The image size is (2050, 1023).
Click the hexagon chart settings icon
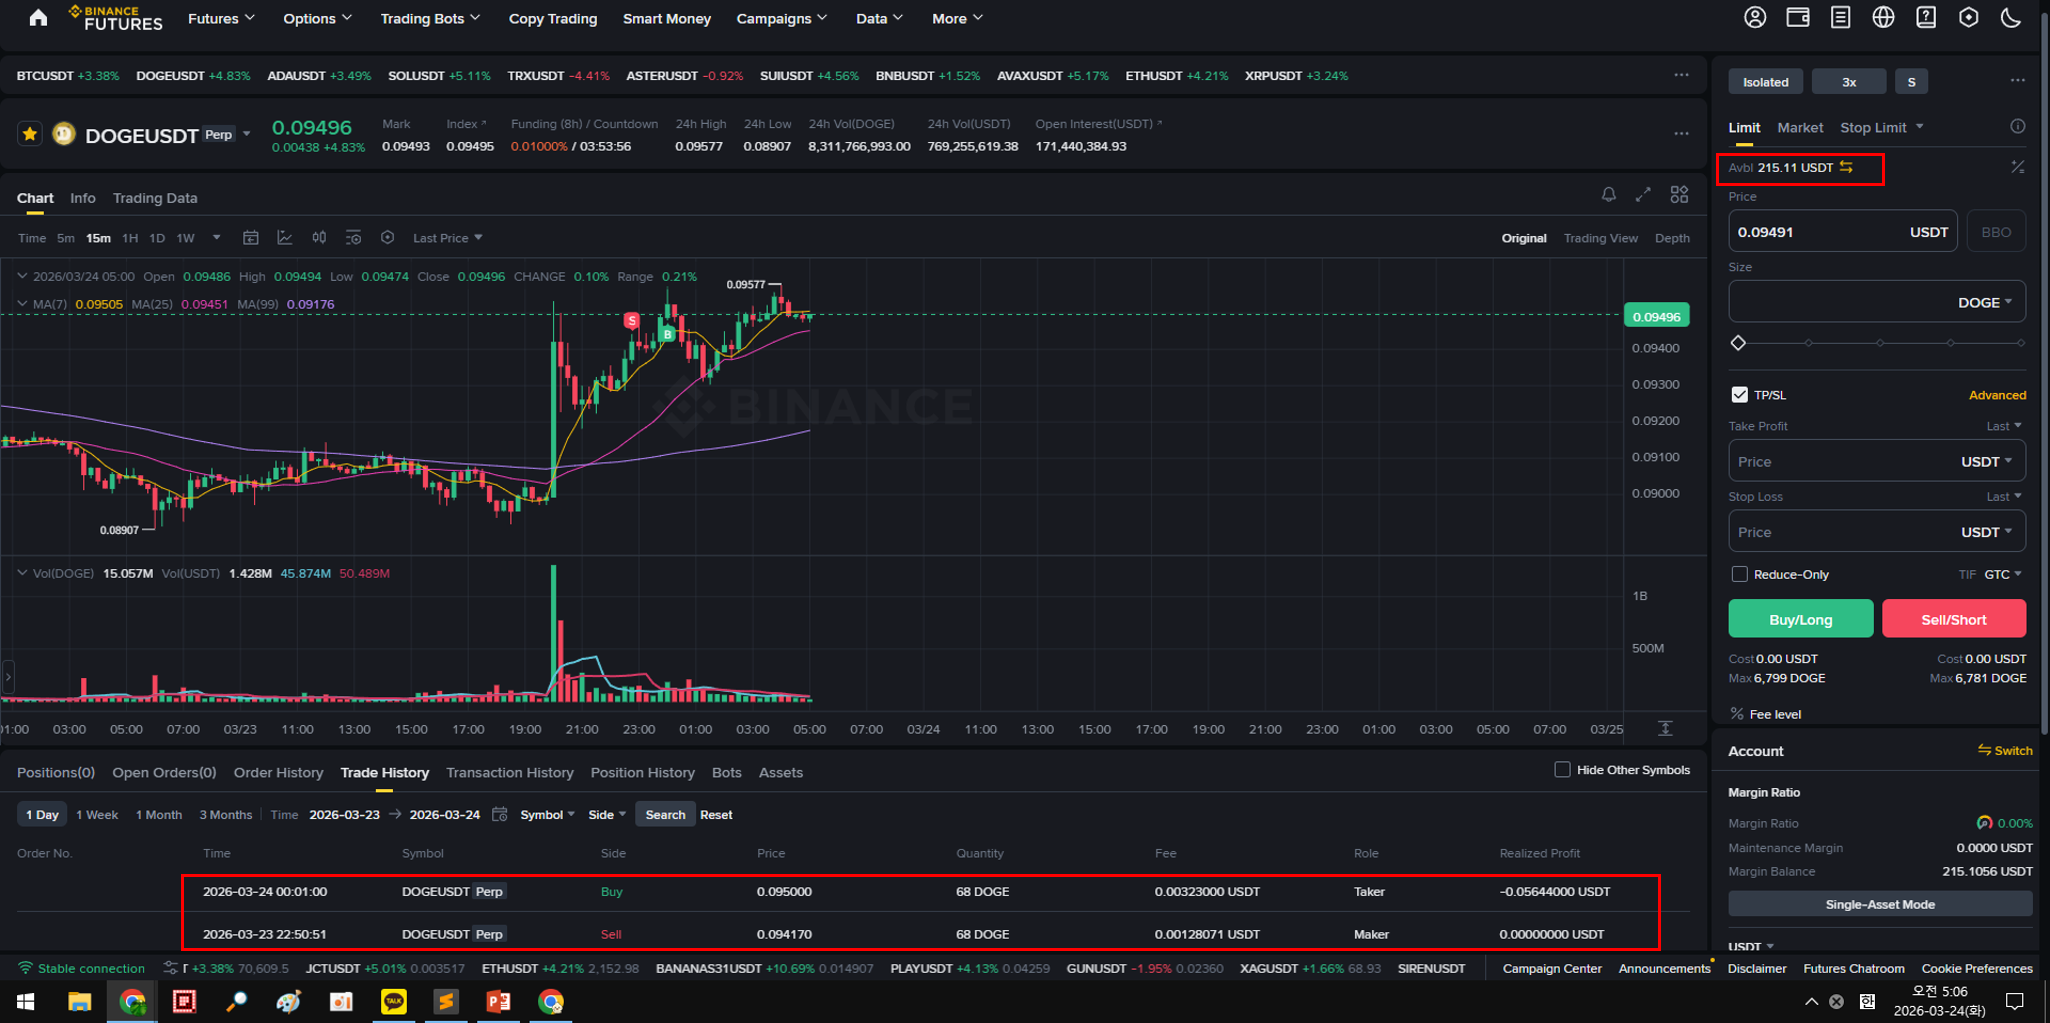[387, 238]
